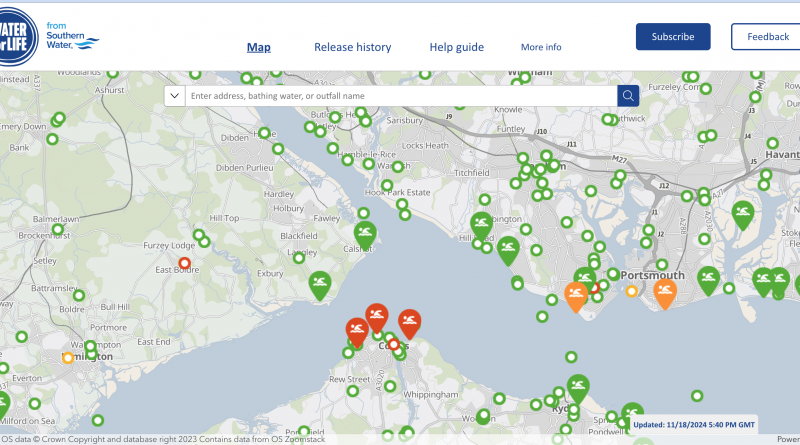800x445 pixels.
Task: Click the orange swimmer pin left of Portsmouth
Action: pos(576,294)
